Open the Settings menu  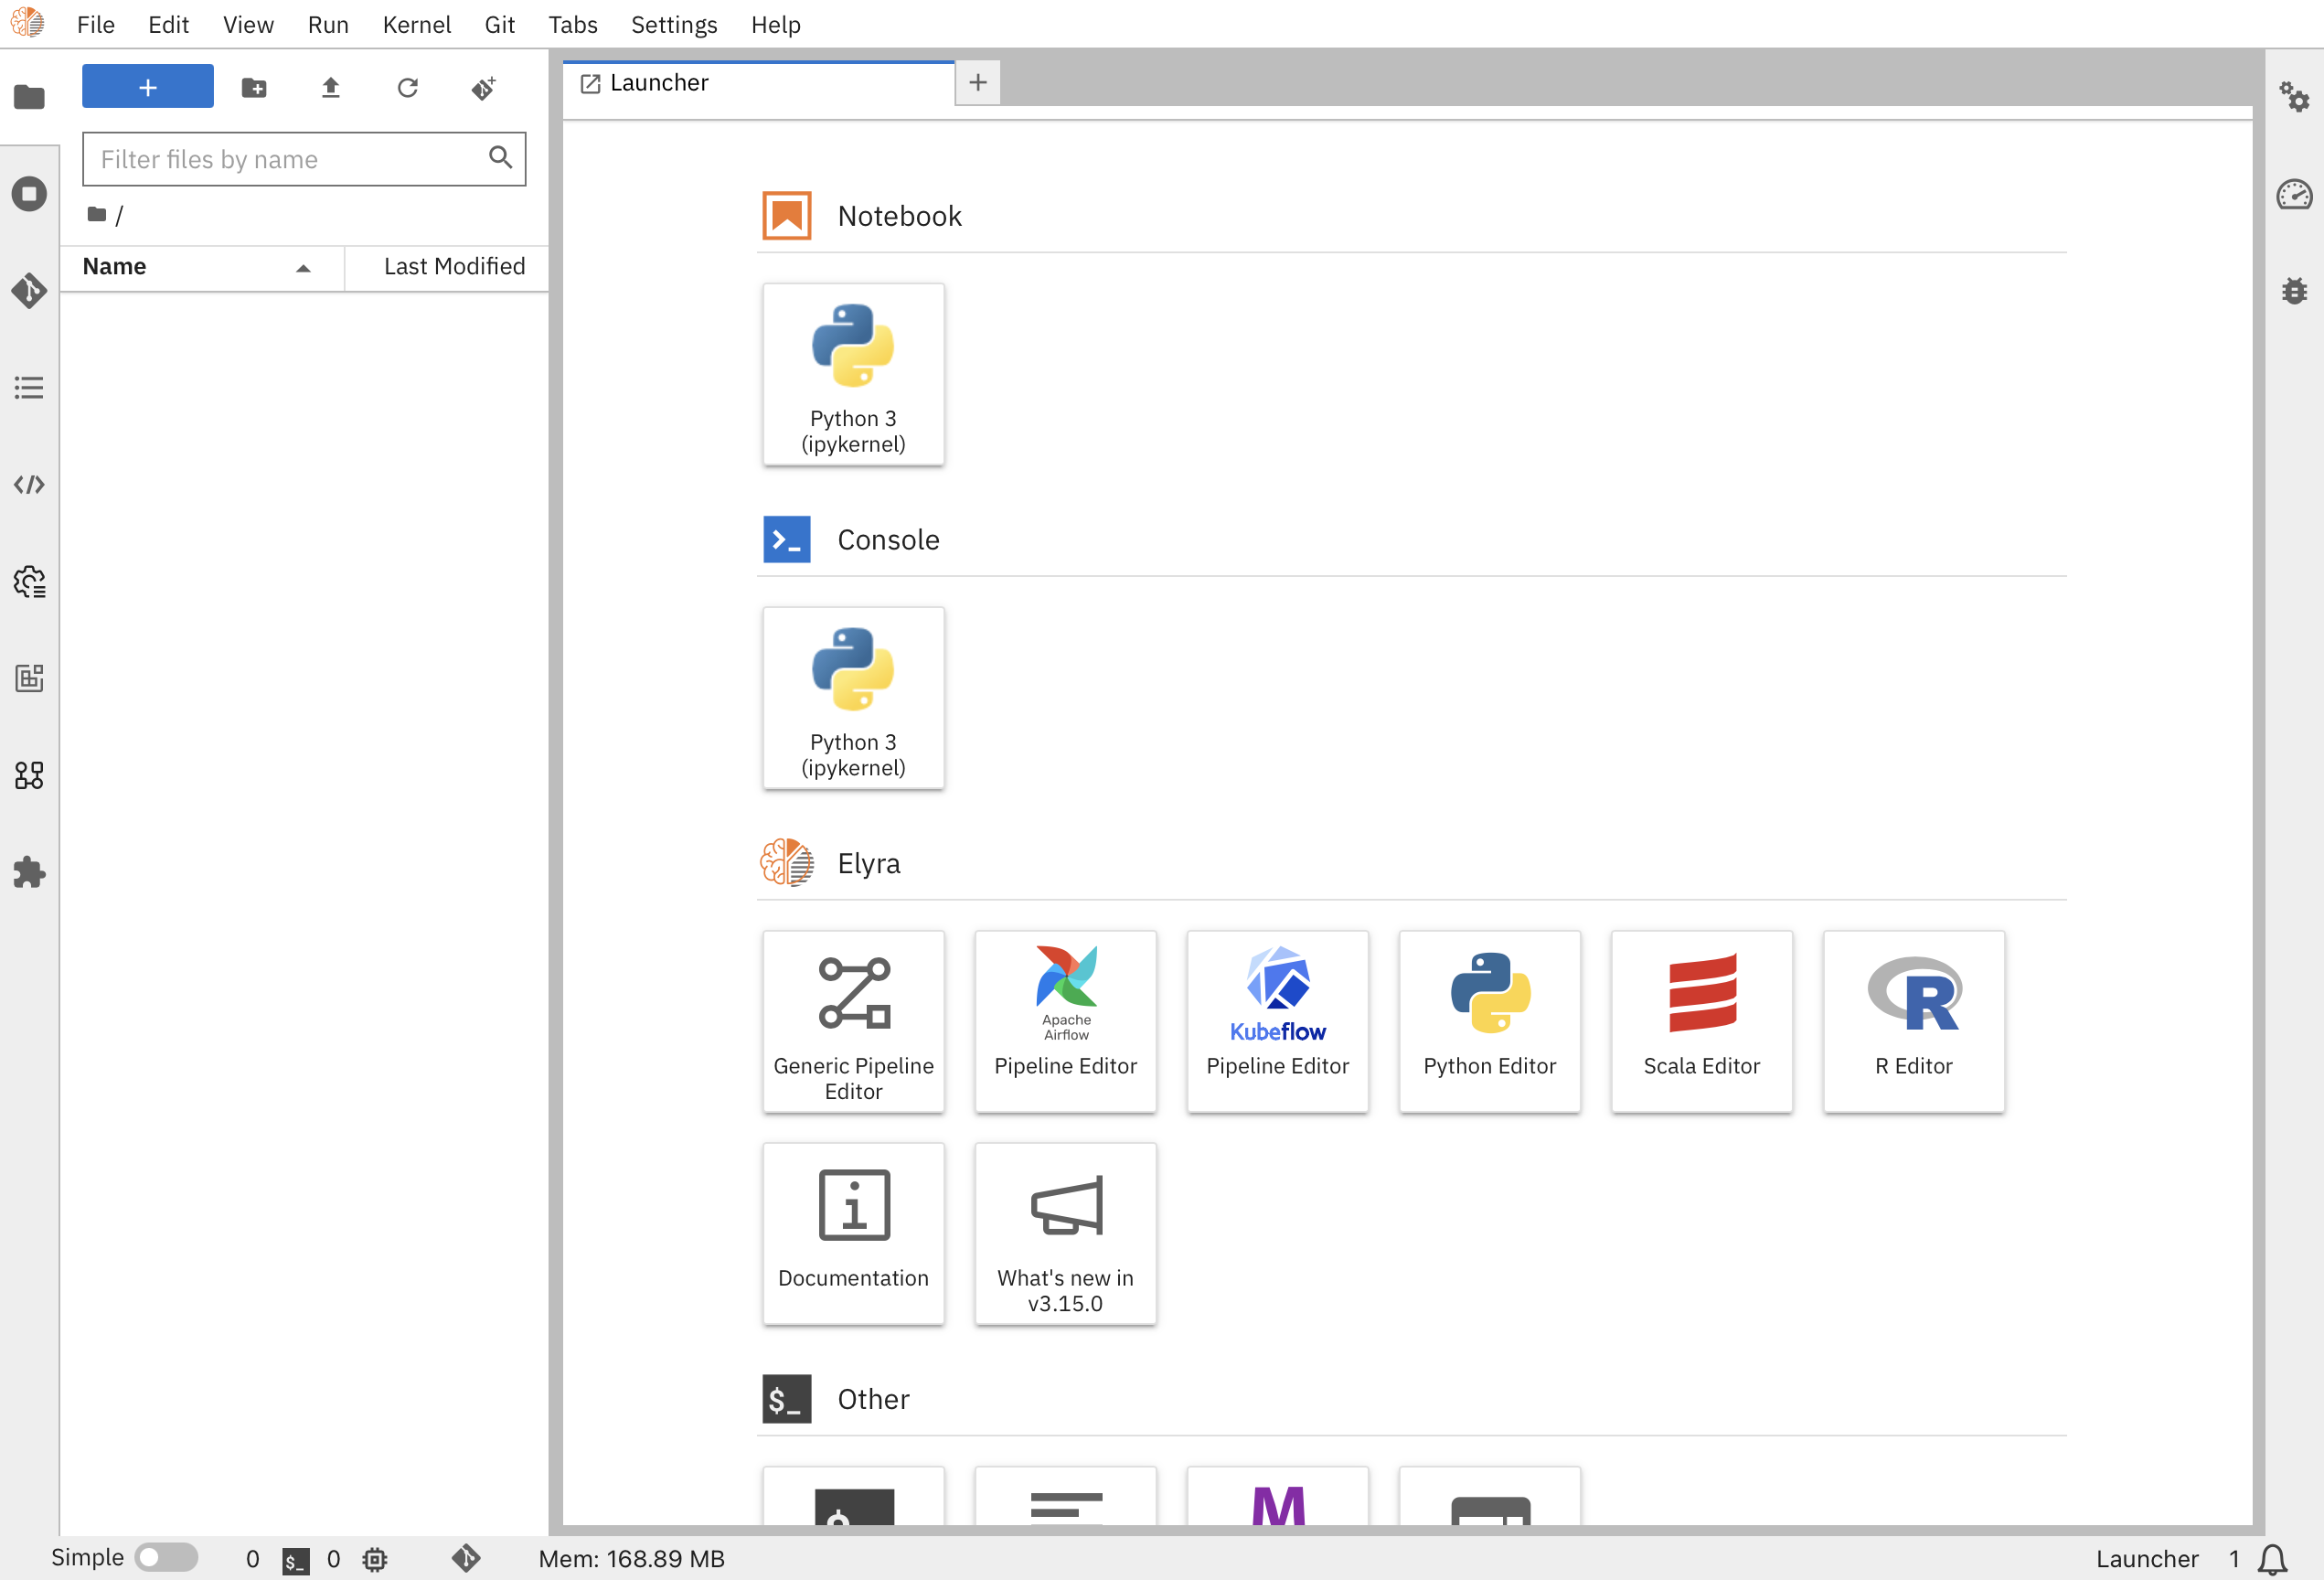[673, 24]
